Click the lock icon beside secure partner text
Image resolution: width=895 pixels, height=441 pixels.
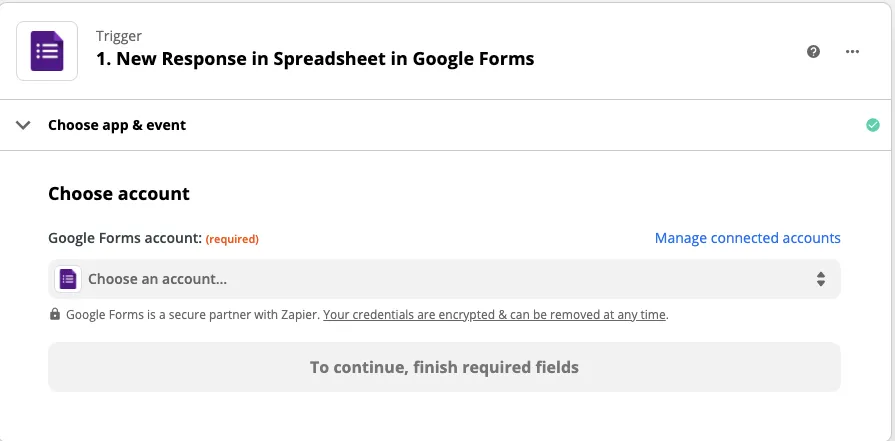55,314
